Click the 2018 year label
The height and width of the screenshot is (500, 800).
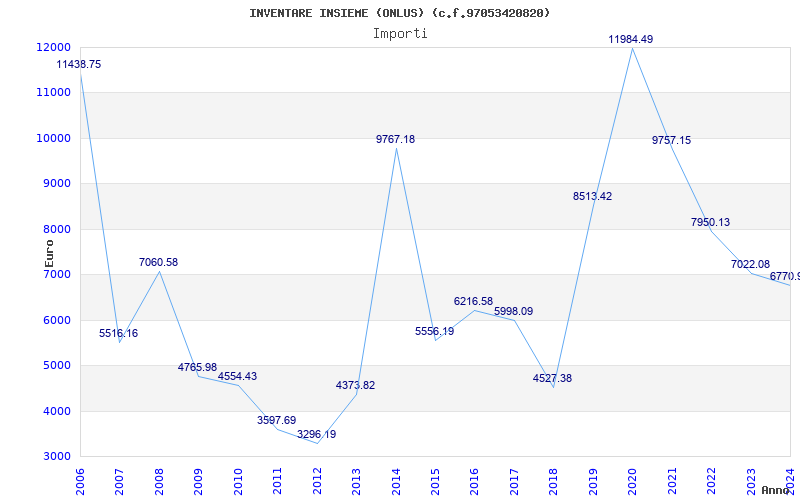point(554,481)
